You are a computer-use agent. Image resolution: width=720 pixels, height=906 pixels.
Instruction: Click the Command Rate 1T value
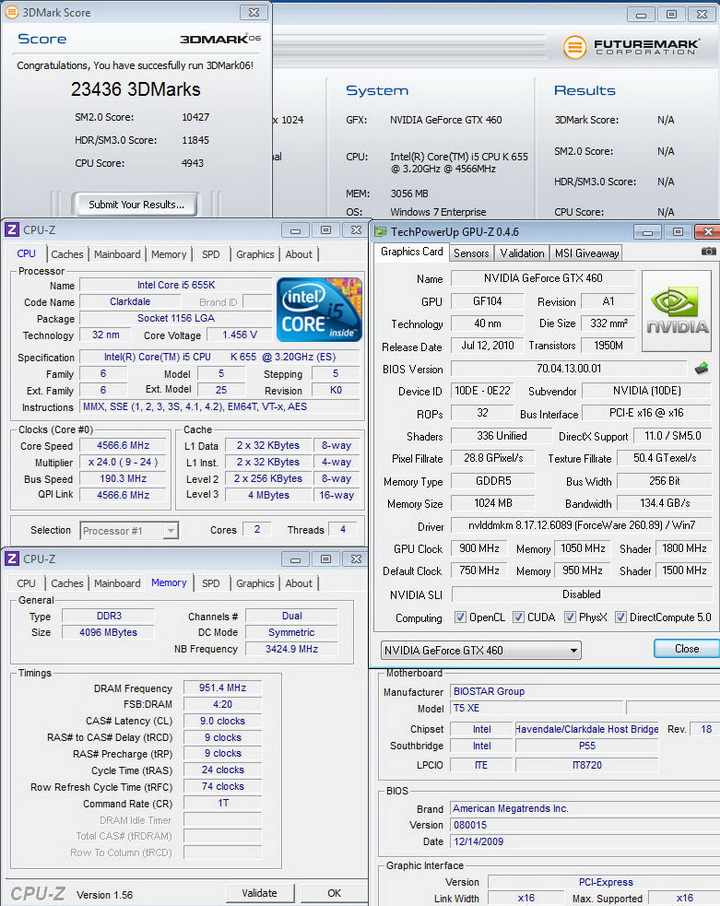point(222,803)
